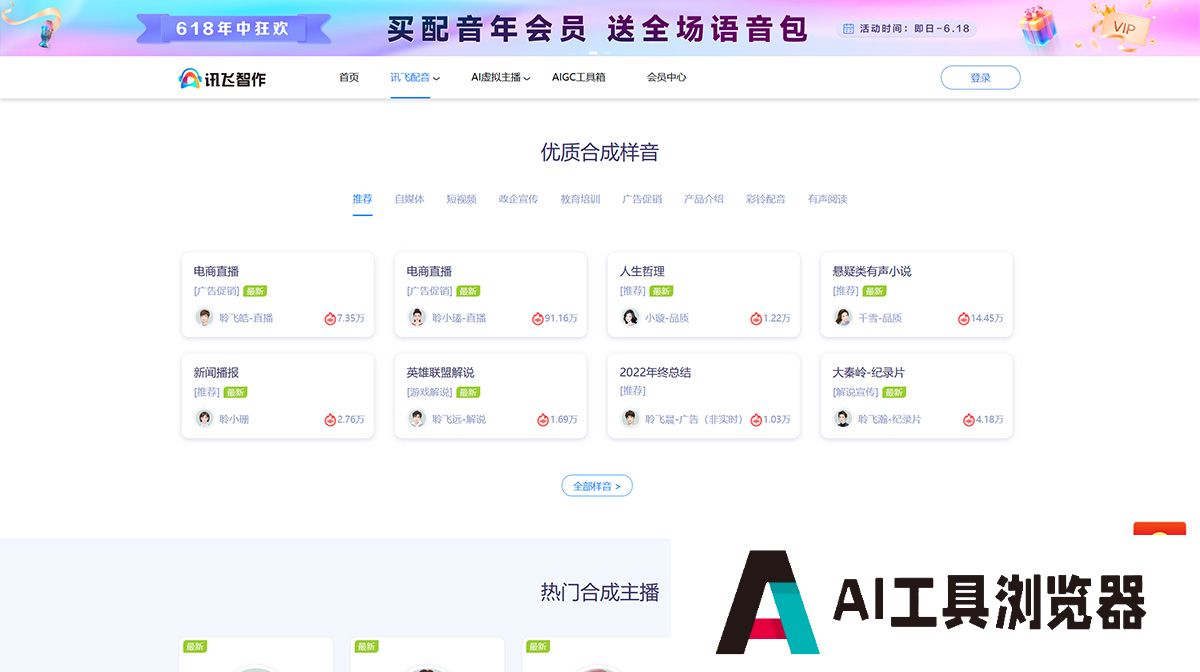Click the 618年中狂欢 banner ribbon
The width and height of the screenshot is (1200, 672).
pos(232,28)
